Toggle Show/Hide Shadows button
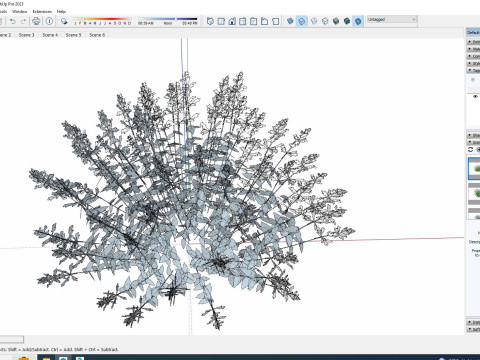This screenshot has height=360, width=480. 64,21
